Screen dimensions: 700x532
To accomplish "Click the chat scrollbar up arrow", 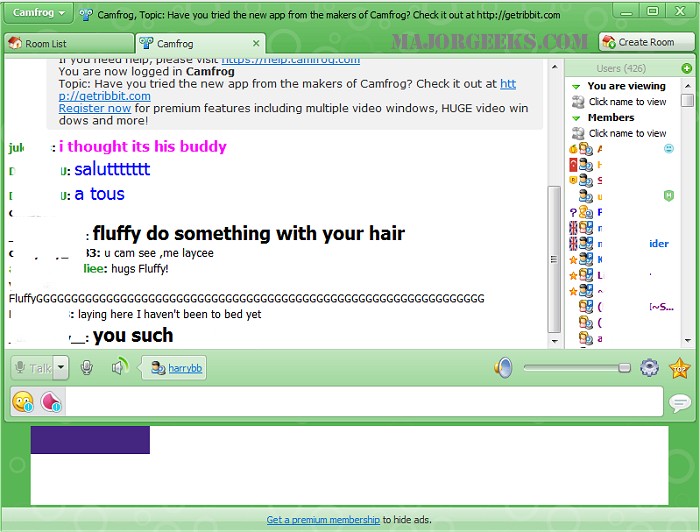I will click(x=554, y=67).
